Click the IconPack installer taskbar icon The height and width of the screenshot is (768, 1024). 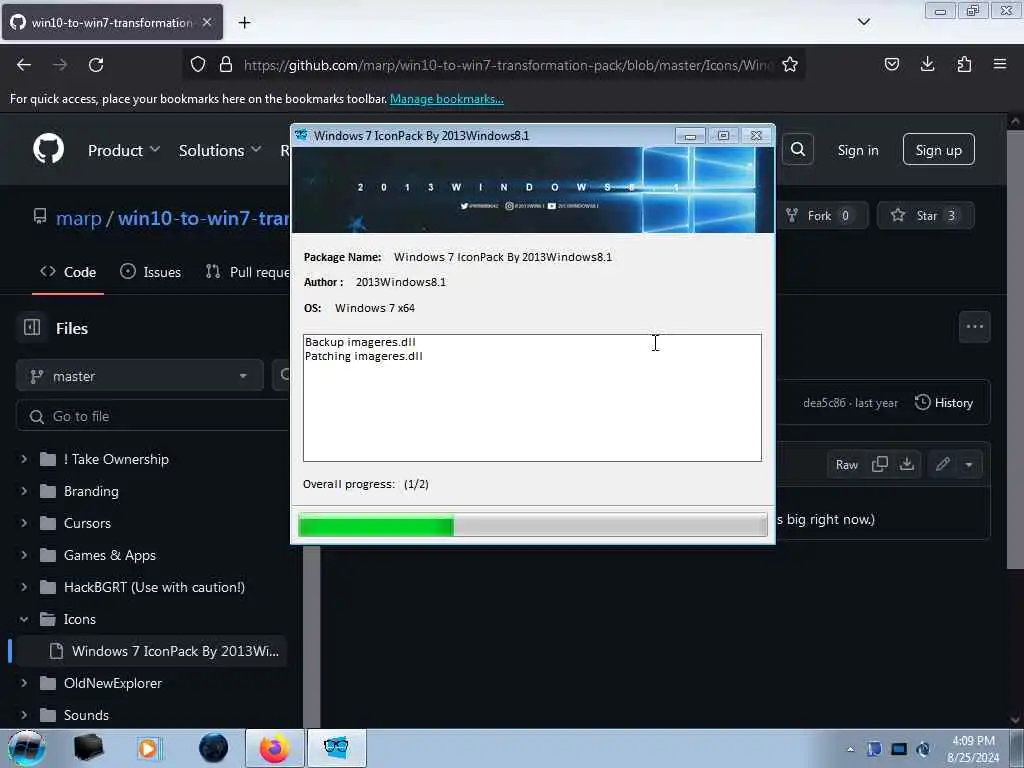point(336,748)
